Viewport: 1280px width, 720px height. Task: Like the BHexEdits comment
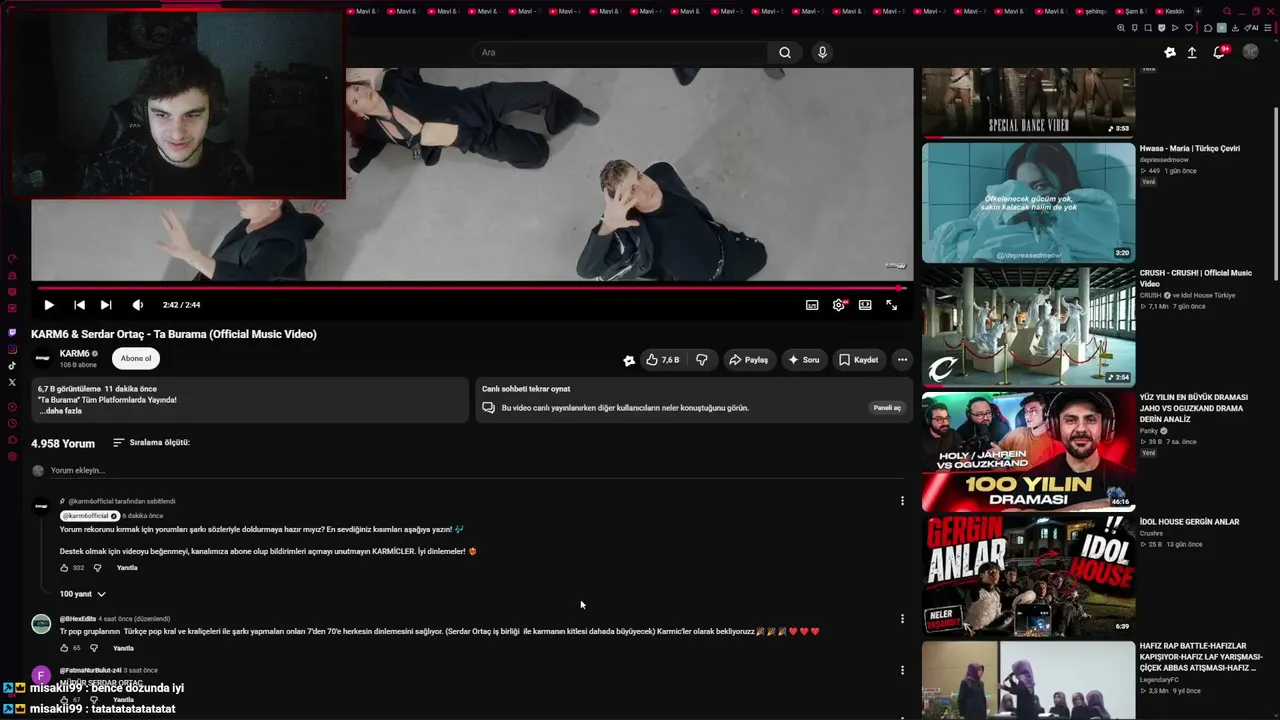(64, 648)
